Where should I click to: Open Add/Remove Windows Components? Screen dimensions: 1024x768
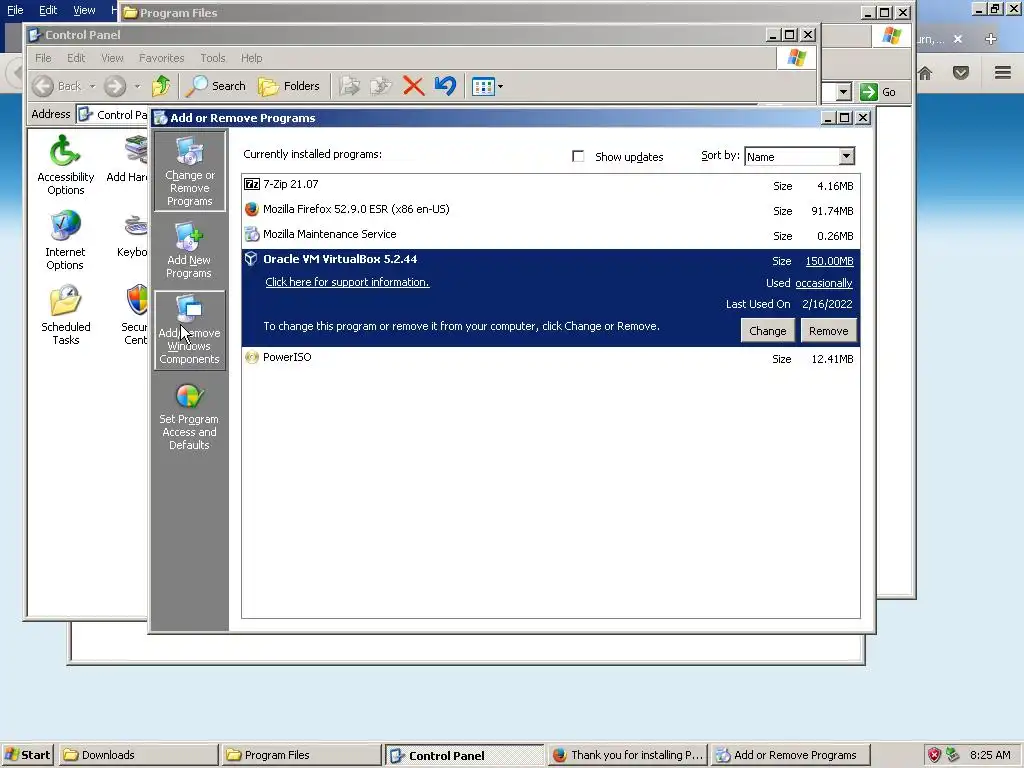point(189,330)
